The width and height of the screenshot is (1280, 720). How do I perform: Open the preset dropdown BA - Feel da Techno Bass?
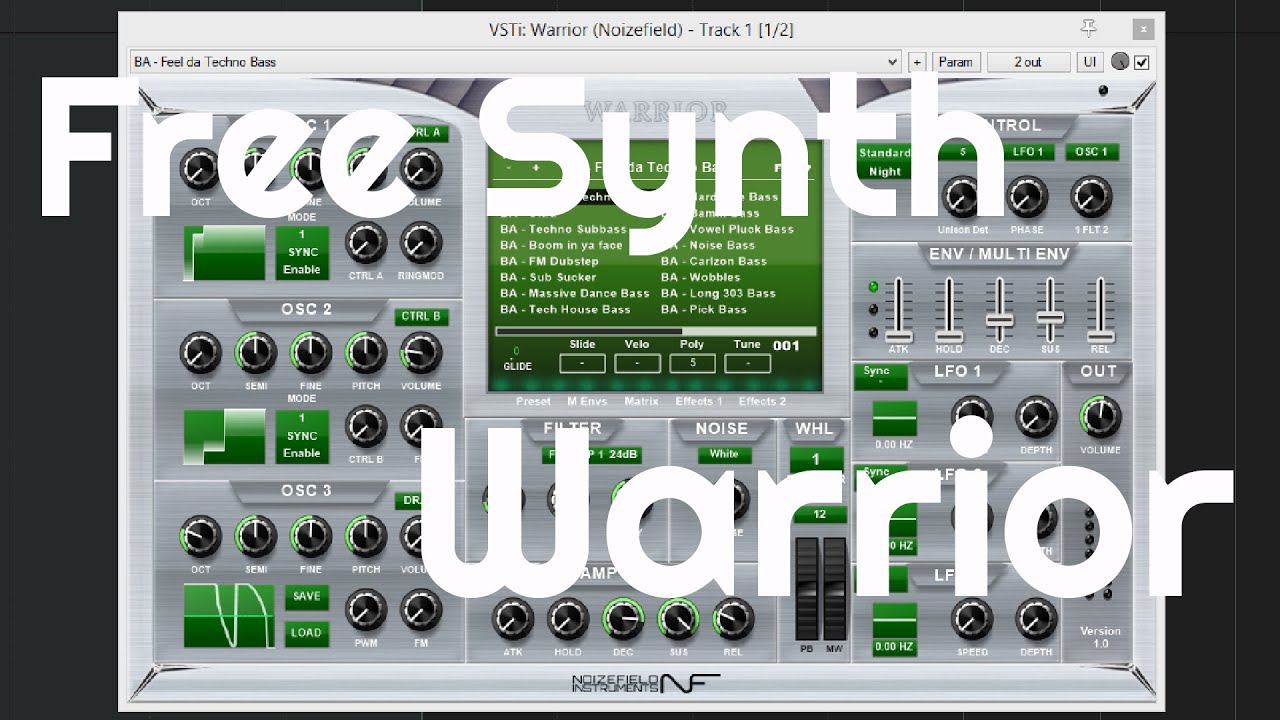pyautogui.click(x=516, y=62)
